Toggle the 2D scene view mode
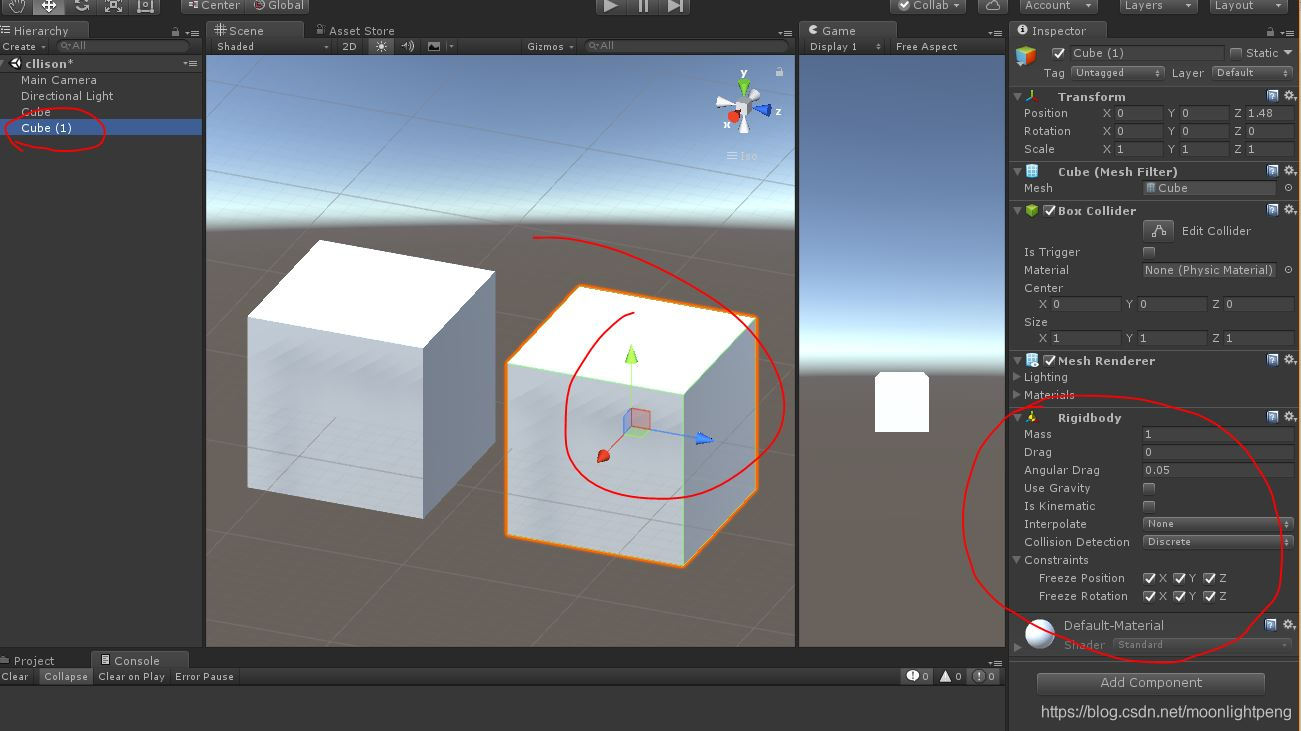Screen dimensions: 1301x731 point(349,46)
